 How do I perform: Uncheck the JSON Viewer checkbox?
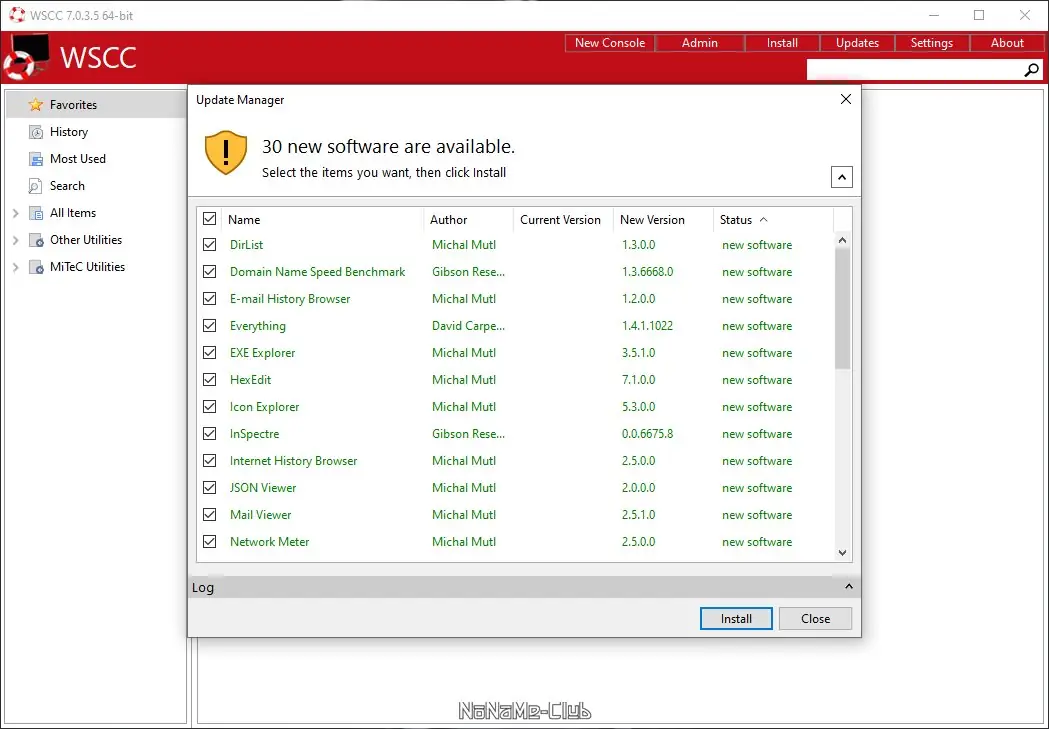click(209, 488)
